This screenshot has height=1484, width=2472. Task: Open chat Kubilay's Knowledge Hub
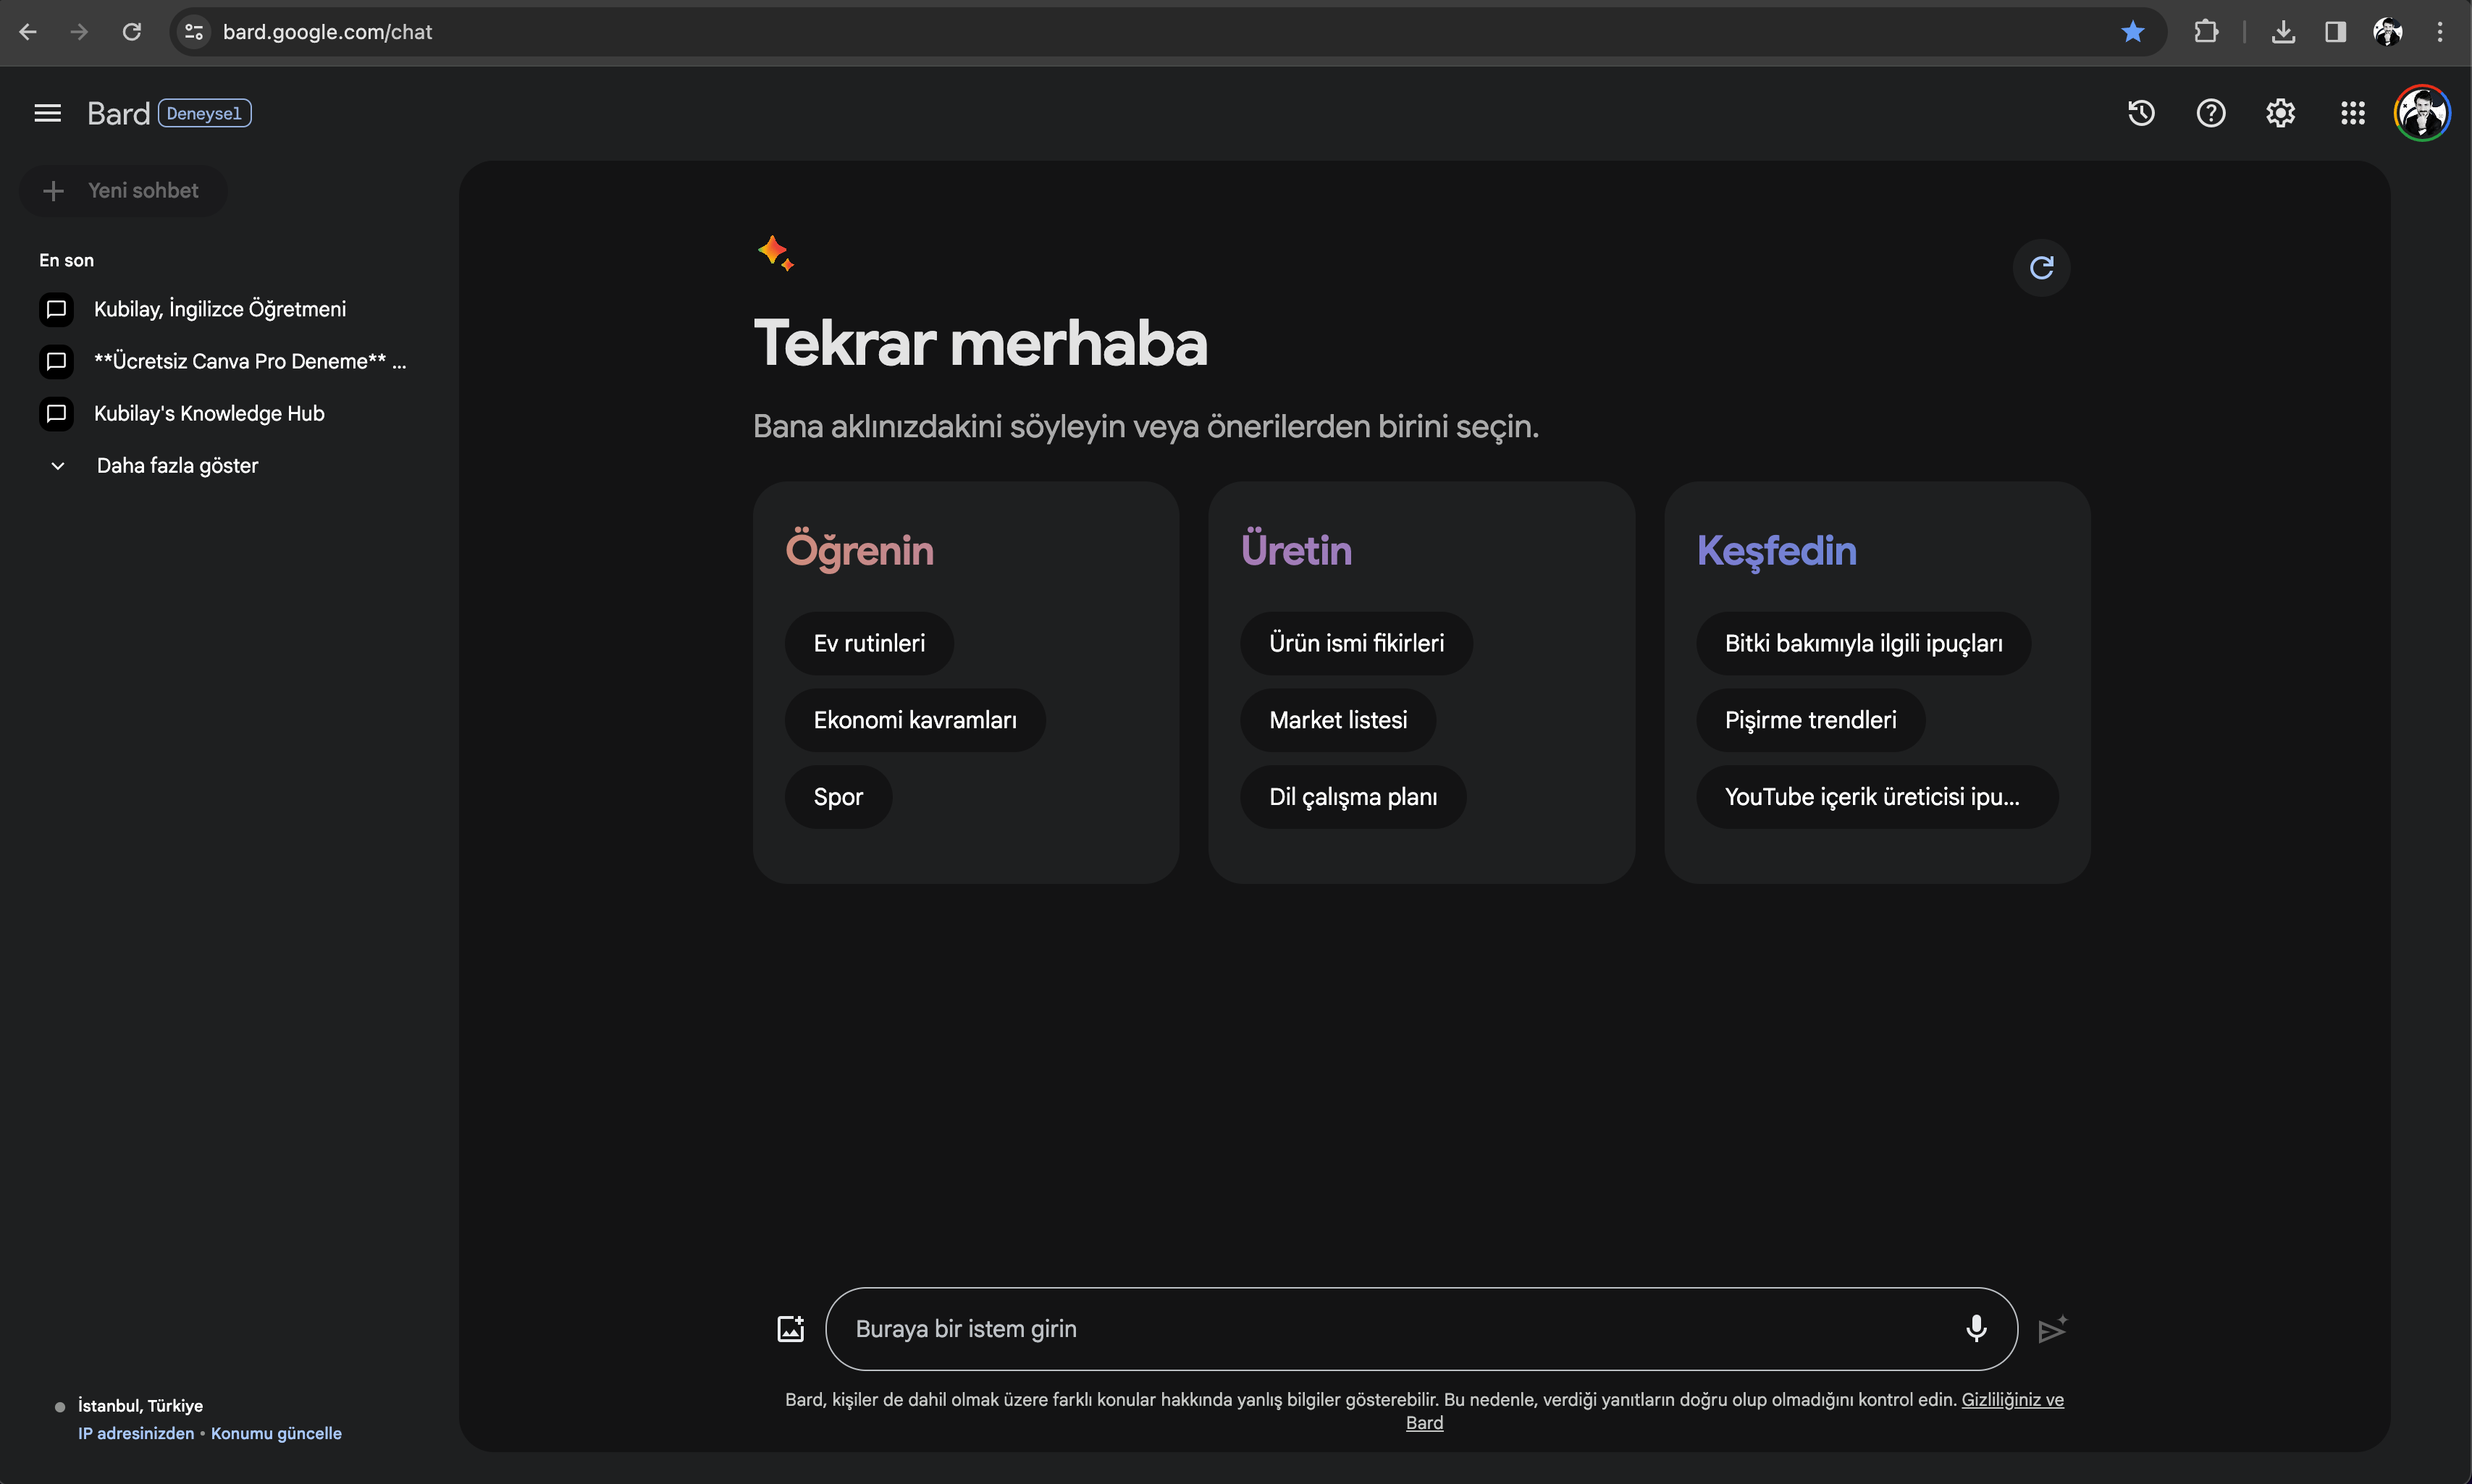coord(183,413)
